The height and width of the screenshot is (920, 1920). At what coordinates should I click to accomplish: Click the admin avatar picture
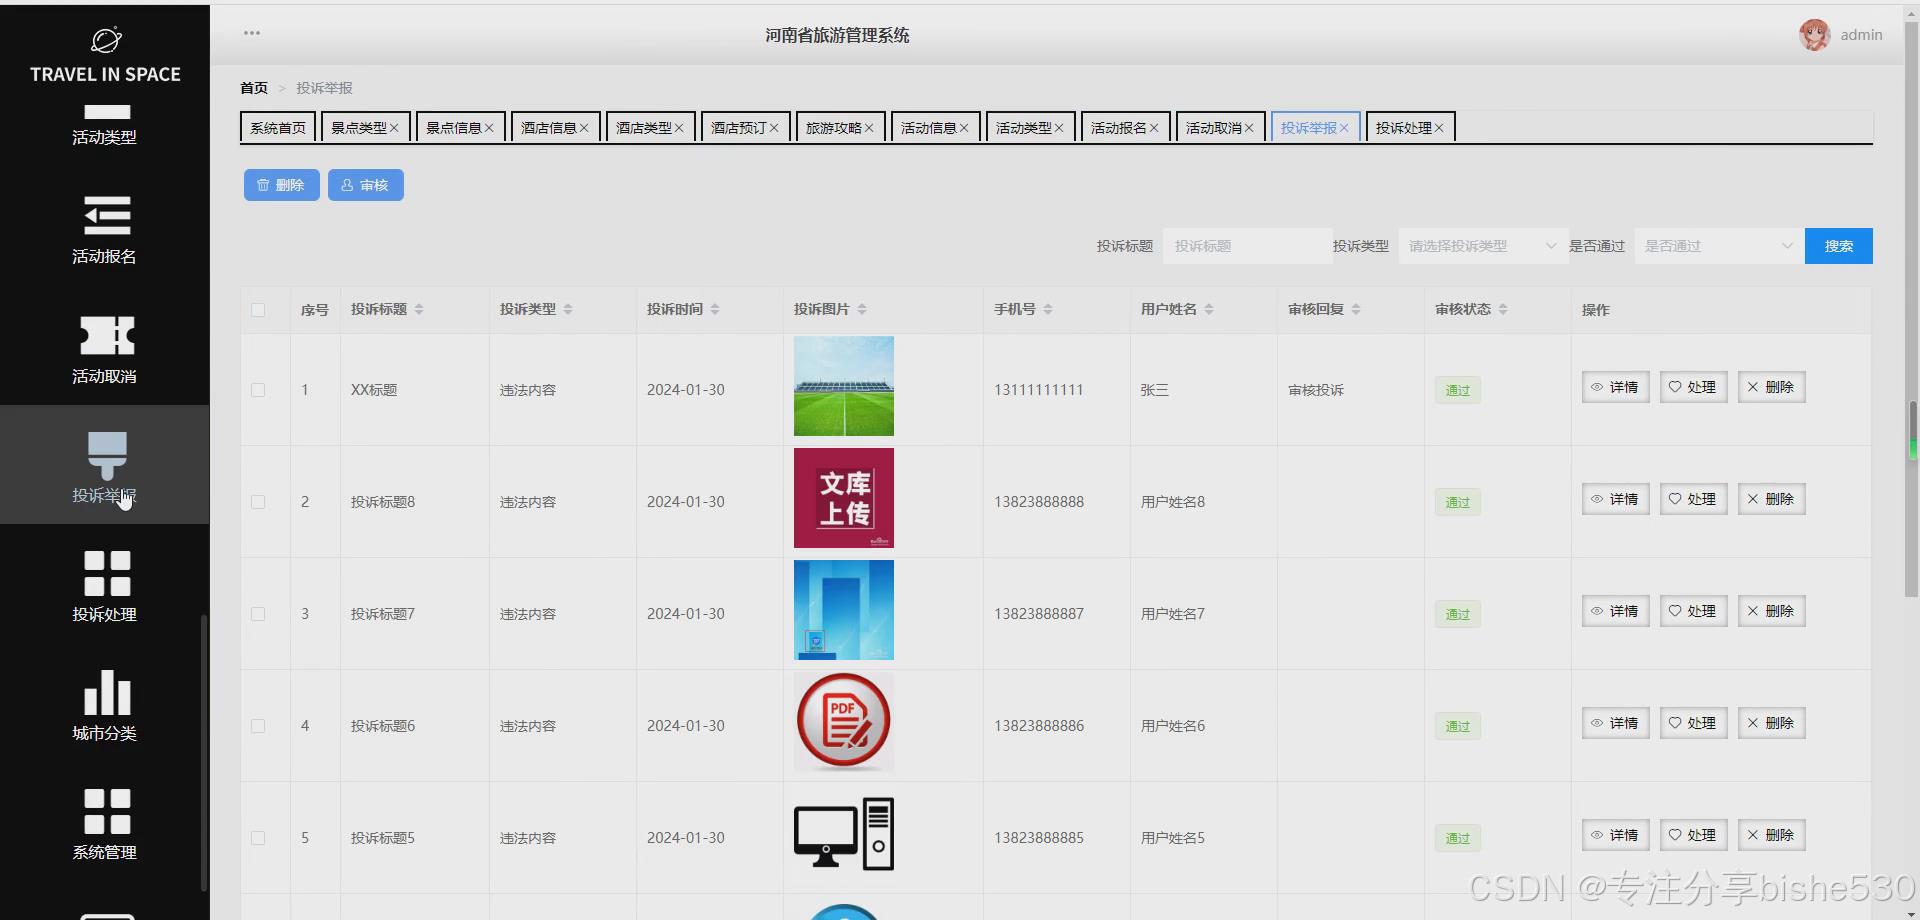click(x=1814, y=35)
